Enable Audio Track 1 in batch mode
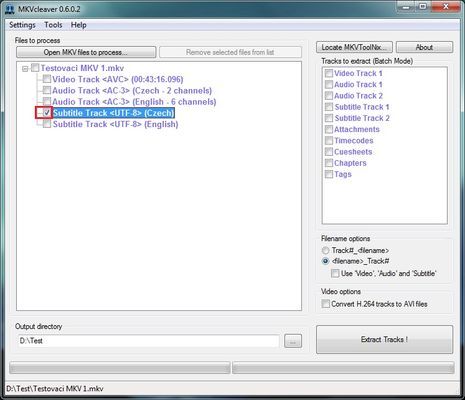The image size is (465, 400). click(329, 84)
